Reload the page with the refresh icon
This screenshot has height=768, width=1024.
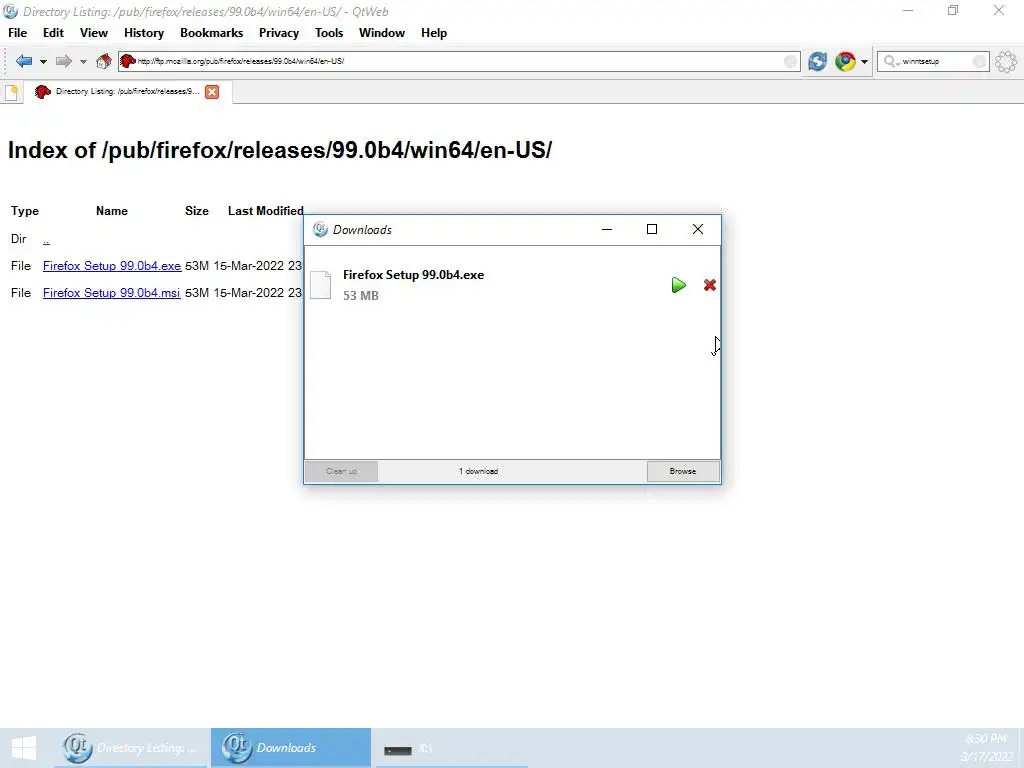click(817, 61)
